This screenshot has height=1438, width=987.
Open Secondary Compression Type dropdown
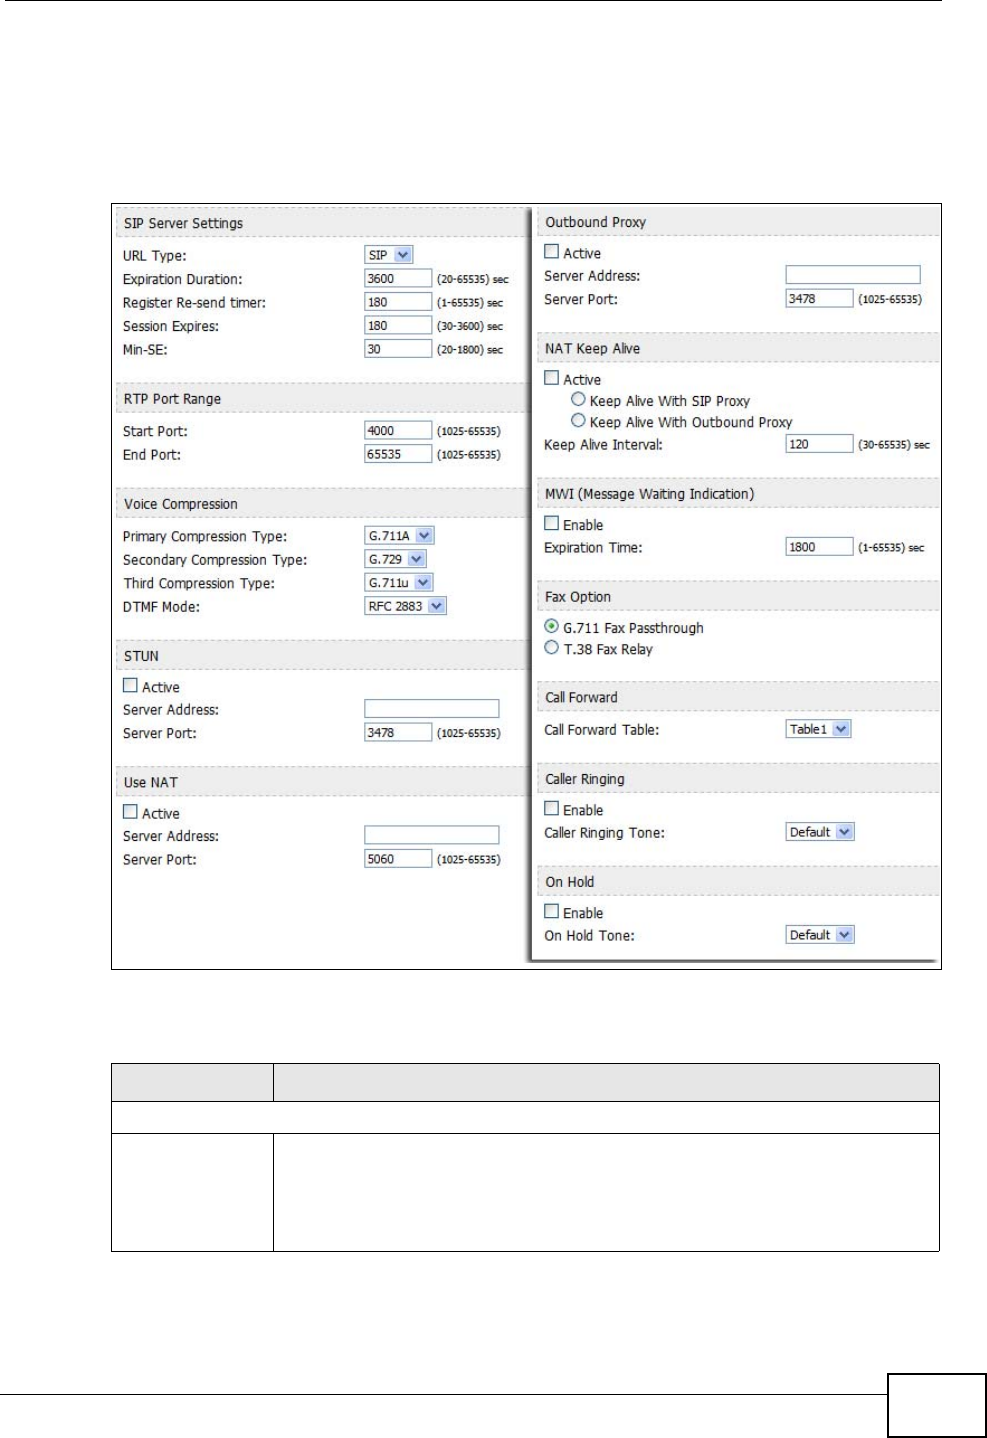(x=395, y=559)
